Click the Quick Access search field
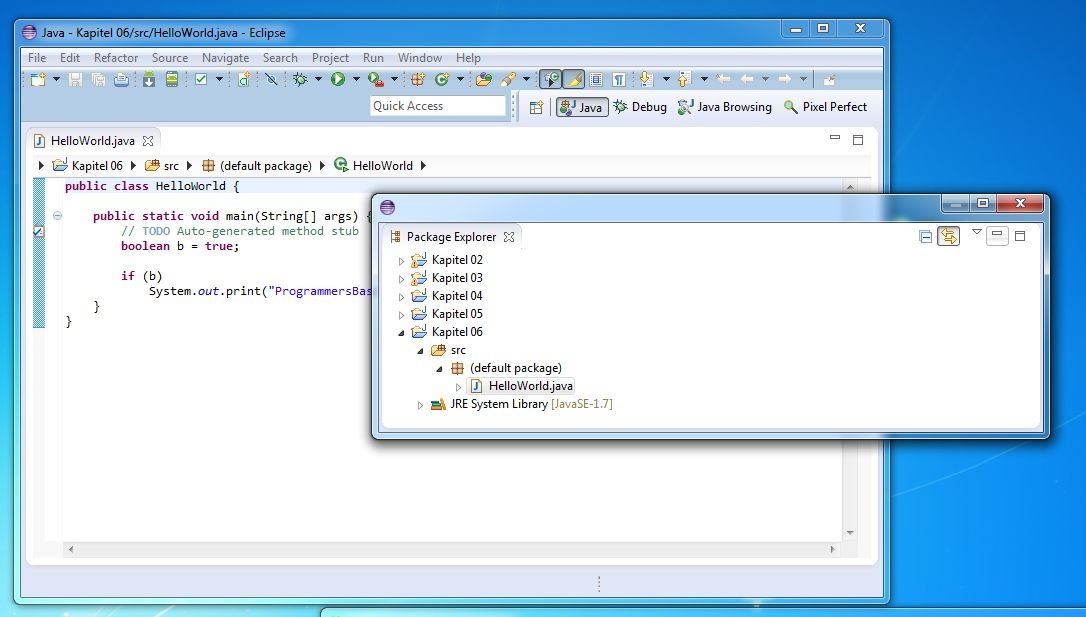 click(438, 106)
